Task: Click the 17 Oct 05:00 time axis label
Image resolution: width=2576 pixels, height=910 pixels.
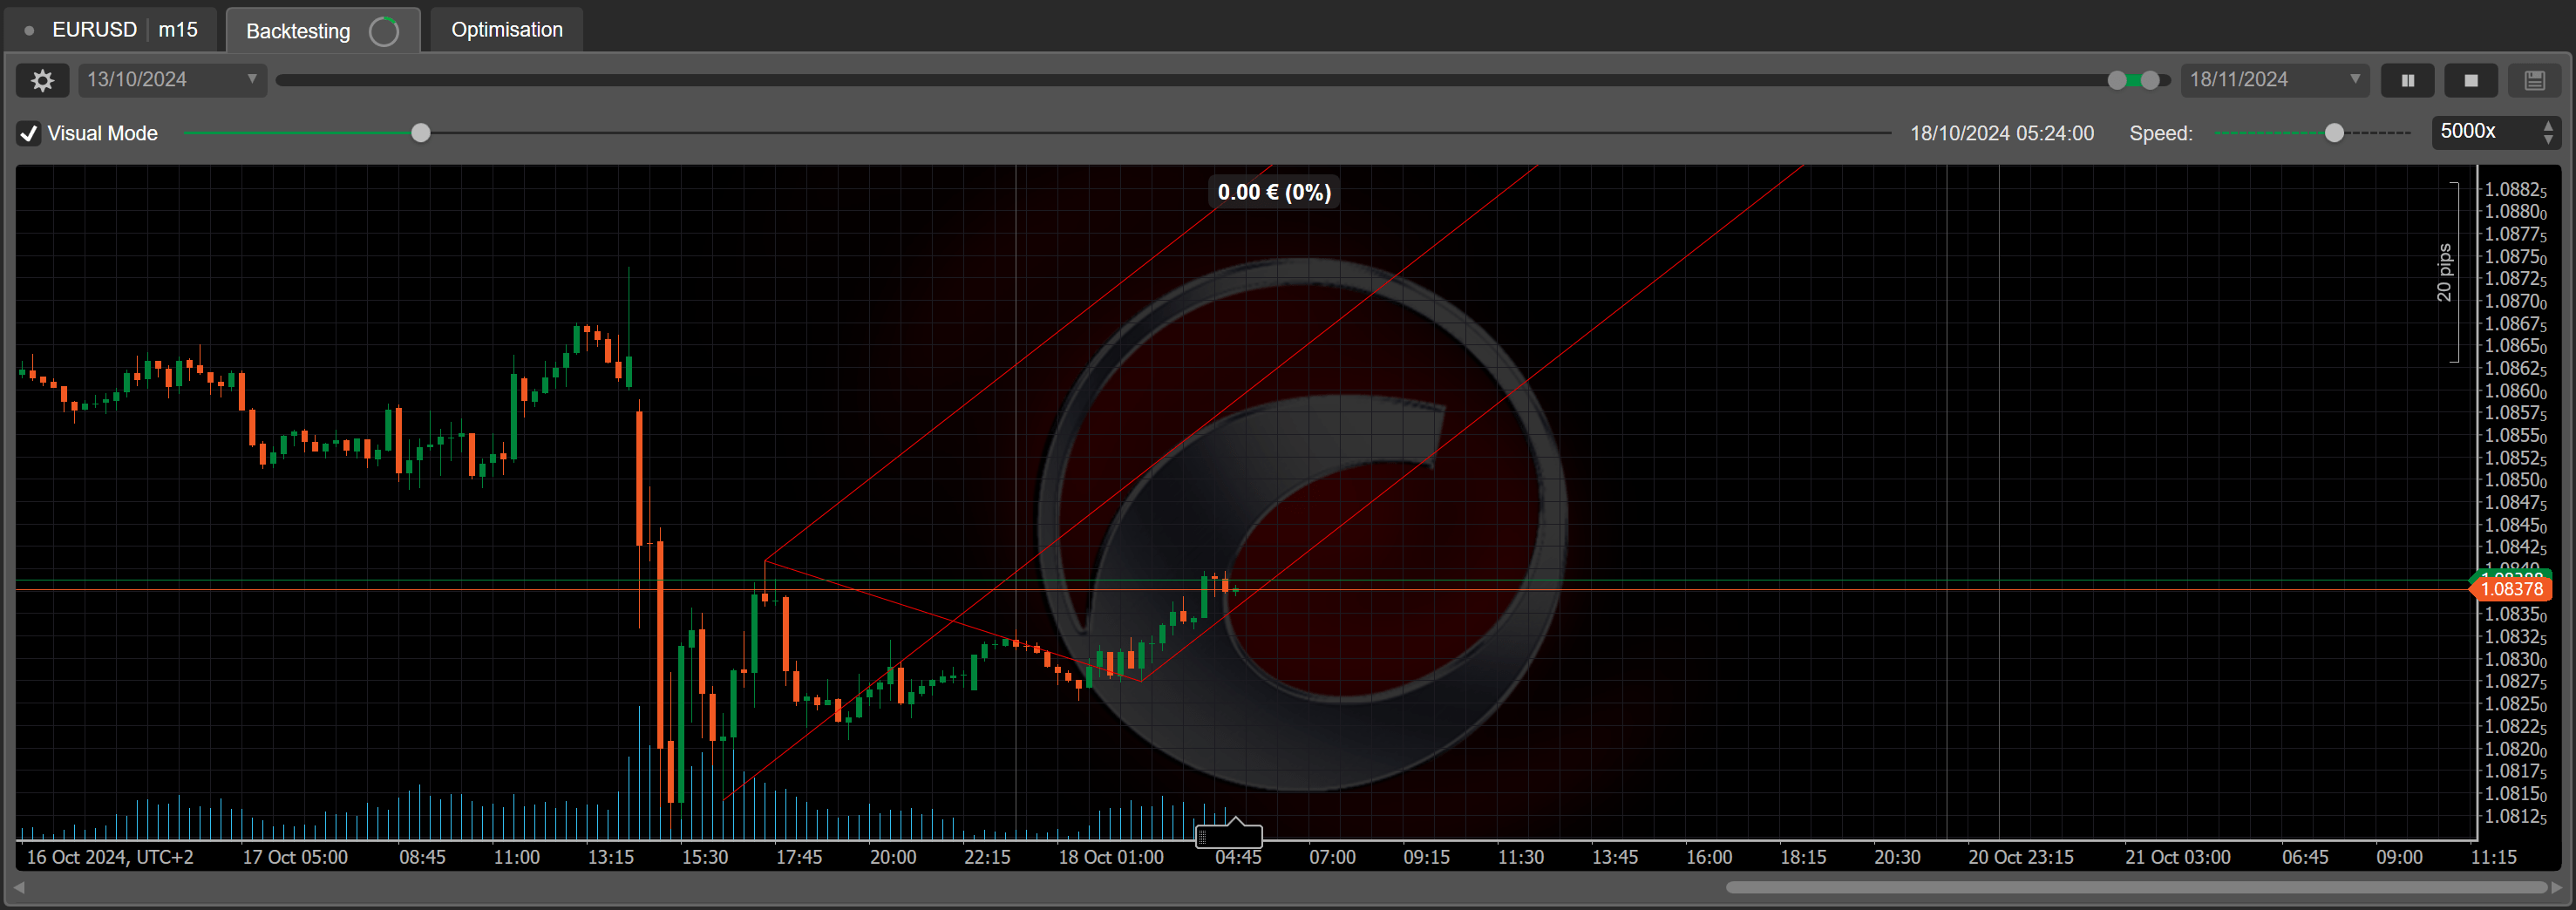Action: pos(295,858)
